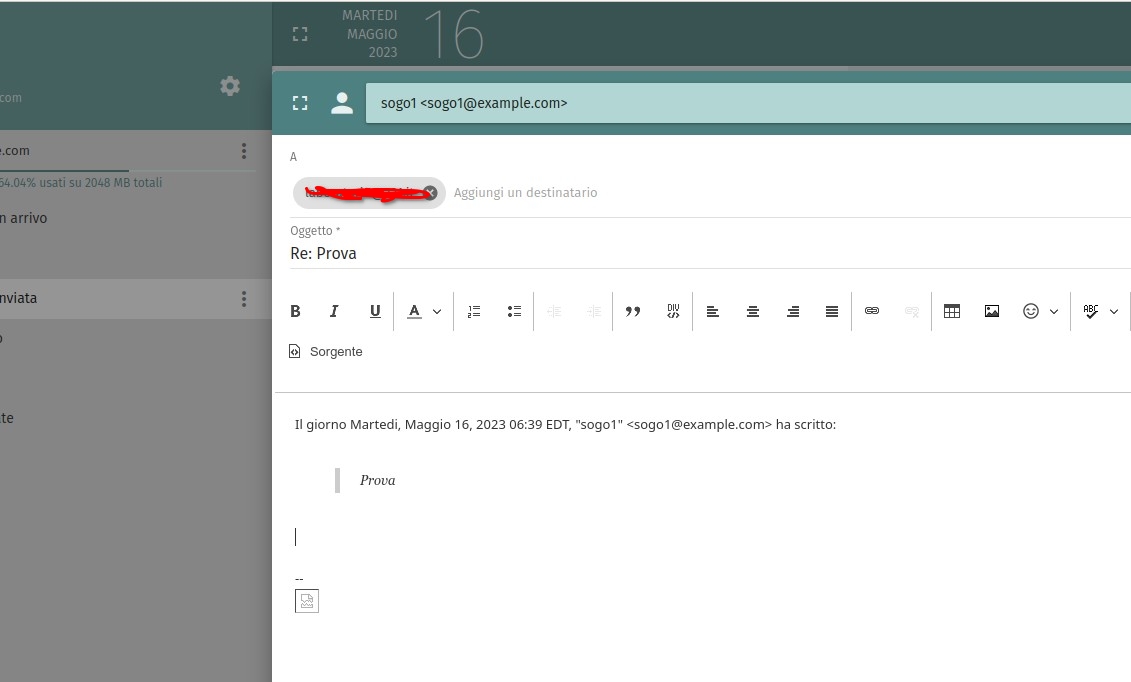1131x682 pixels.
Task: Open the text color dropdown
Action: pyautogui.click(x=436, y=312)
